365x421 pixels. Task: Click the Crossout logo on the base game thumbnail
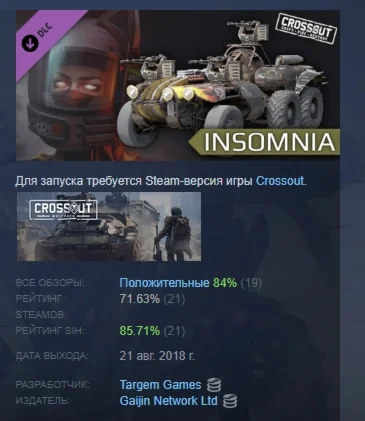pos(63,210)
